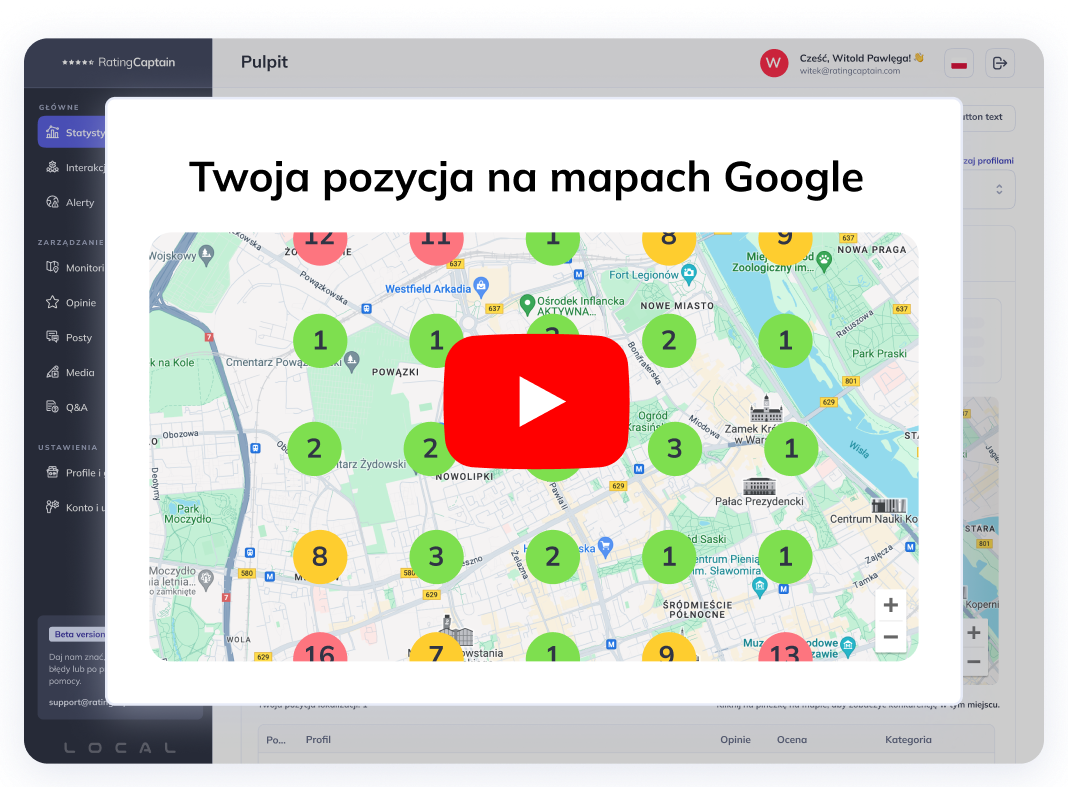Click the Fort Legionów camera icon

689,273
